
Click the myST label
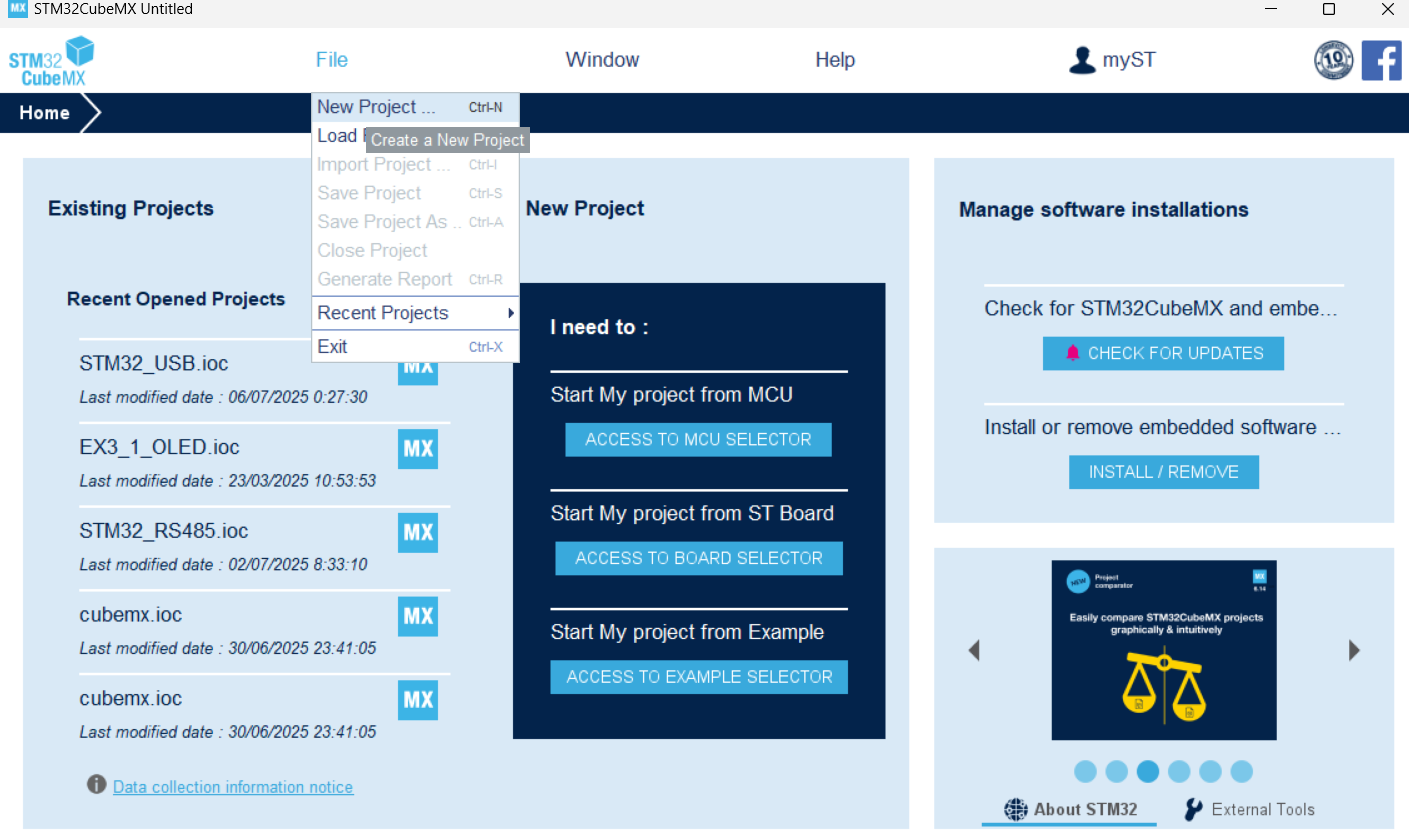[x=1129, y=60]
